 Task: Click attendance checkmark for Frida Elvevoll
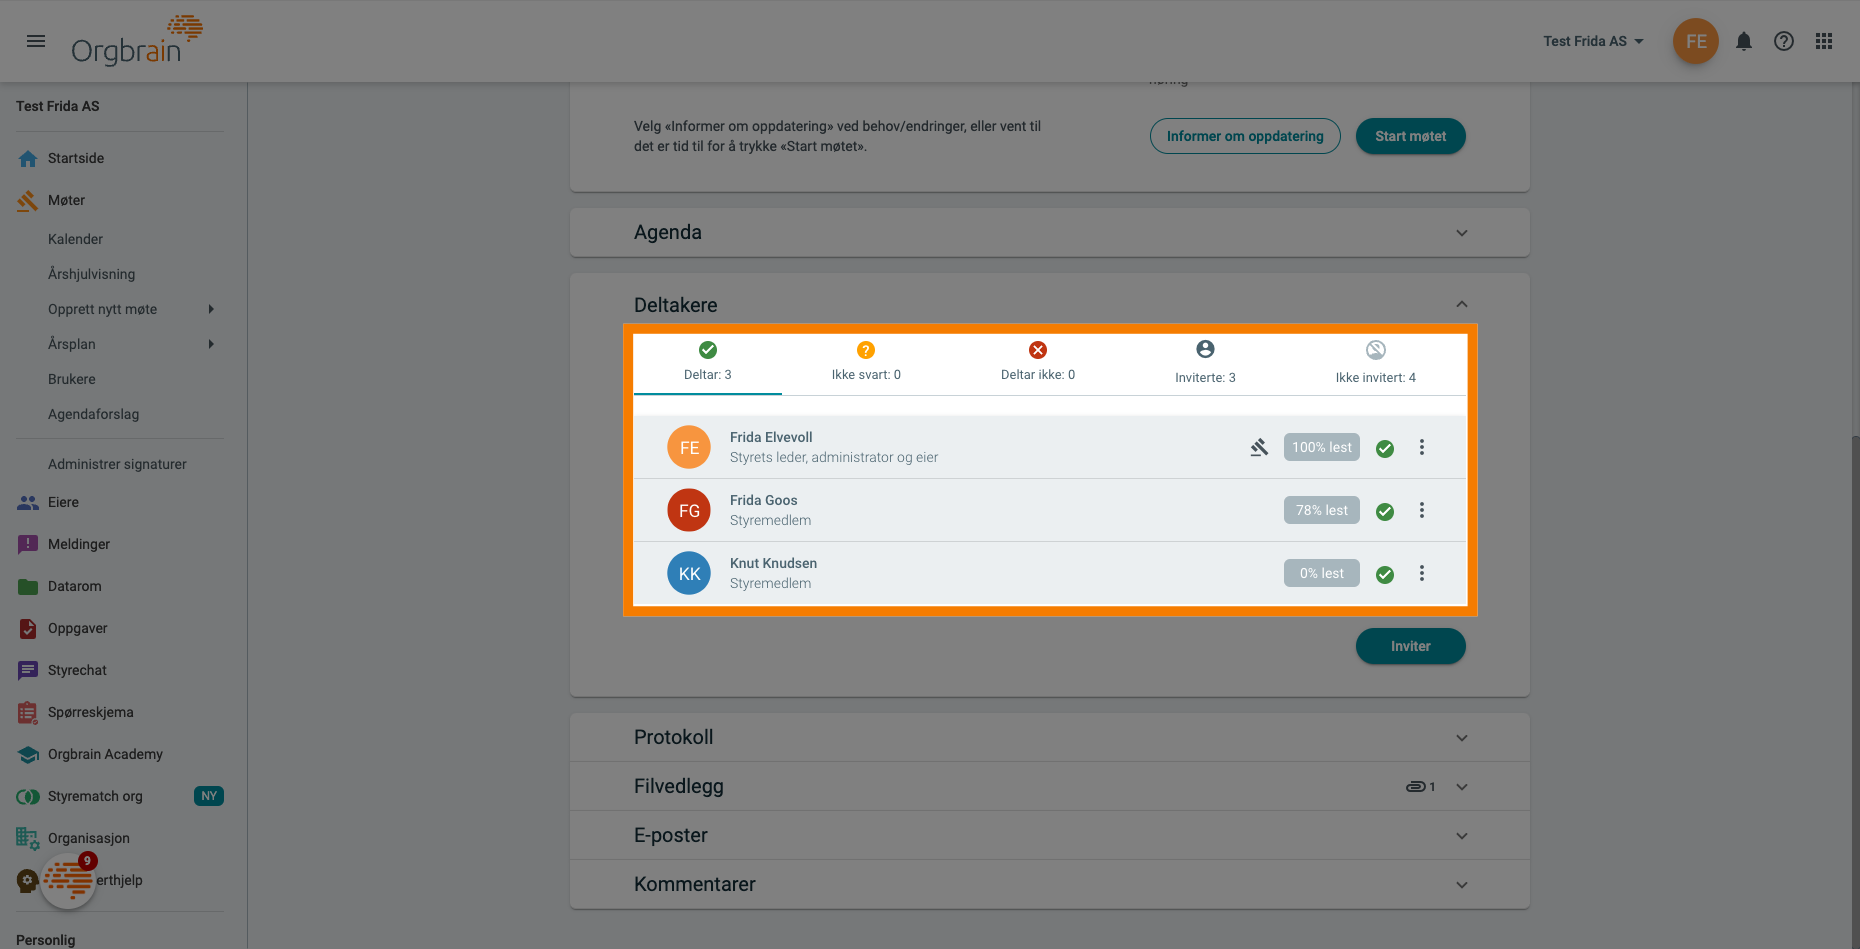coord(1385,448)
